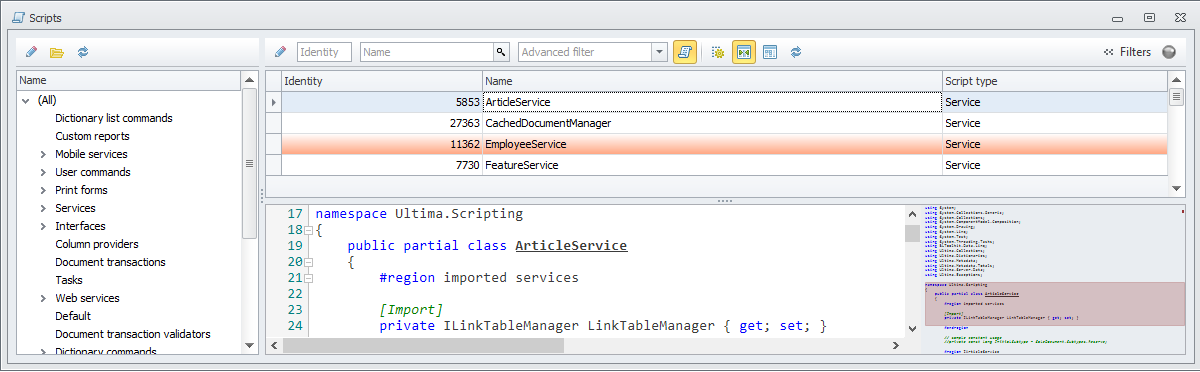Click the grid scrollbar down arrow
Image resolution: width=1200 pixels, height=372 pixels.
click(x=1176, y=187)
